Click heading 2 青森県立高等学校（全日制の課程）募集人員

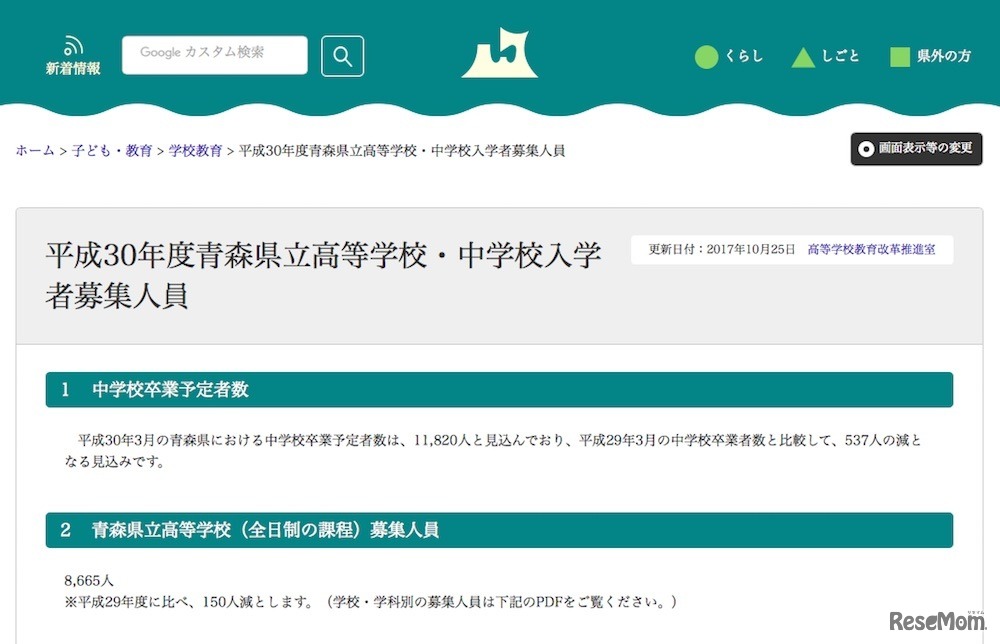(x=499, y=530)
